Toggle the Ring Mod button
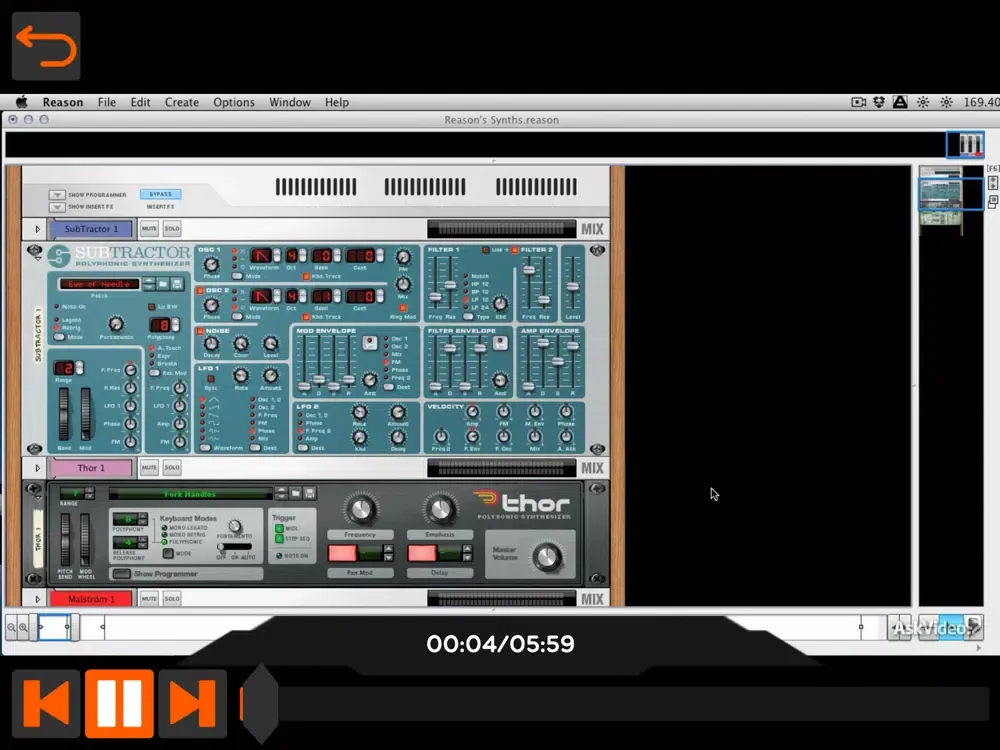1000x750 pixels. (402, 309)
